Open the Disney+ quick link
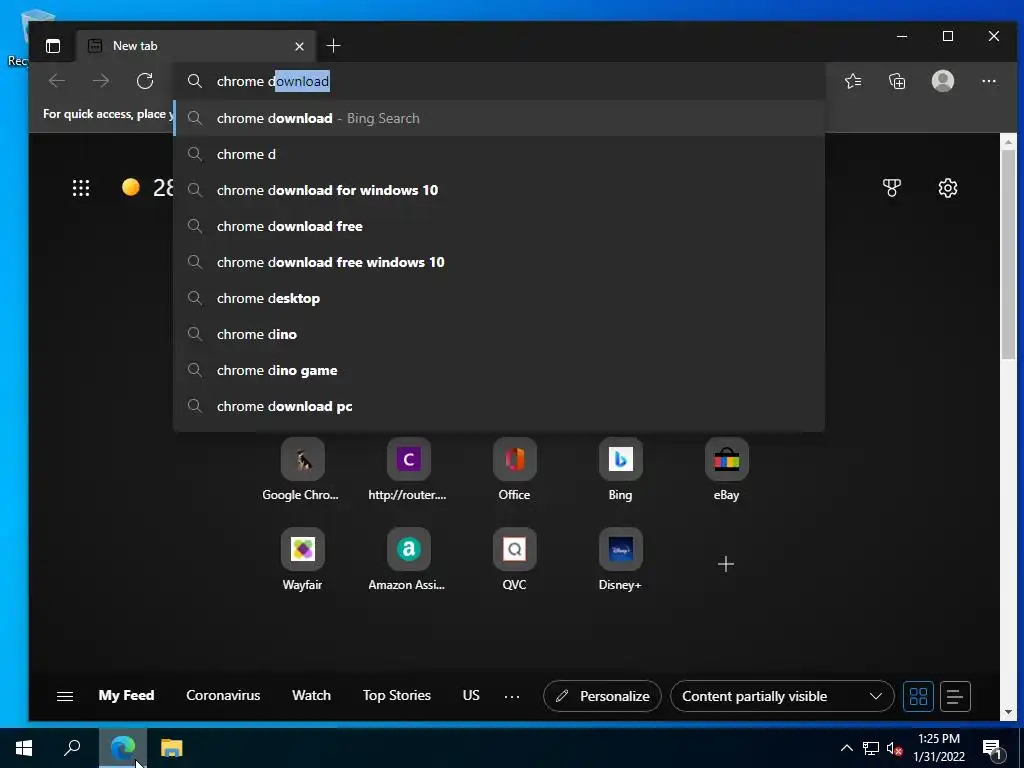 (620, 559)
